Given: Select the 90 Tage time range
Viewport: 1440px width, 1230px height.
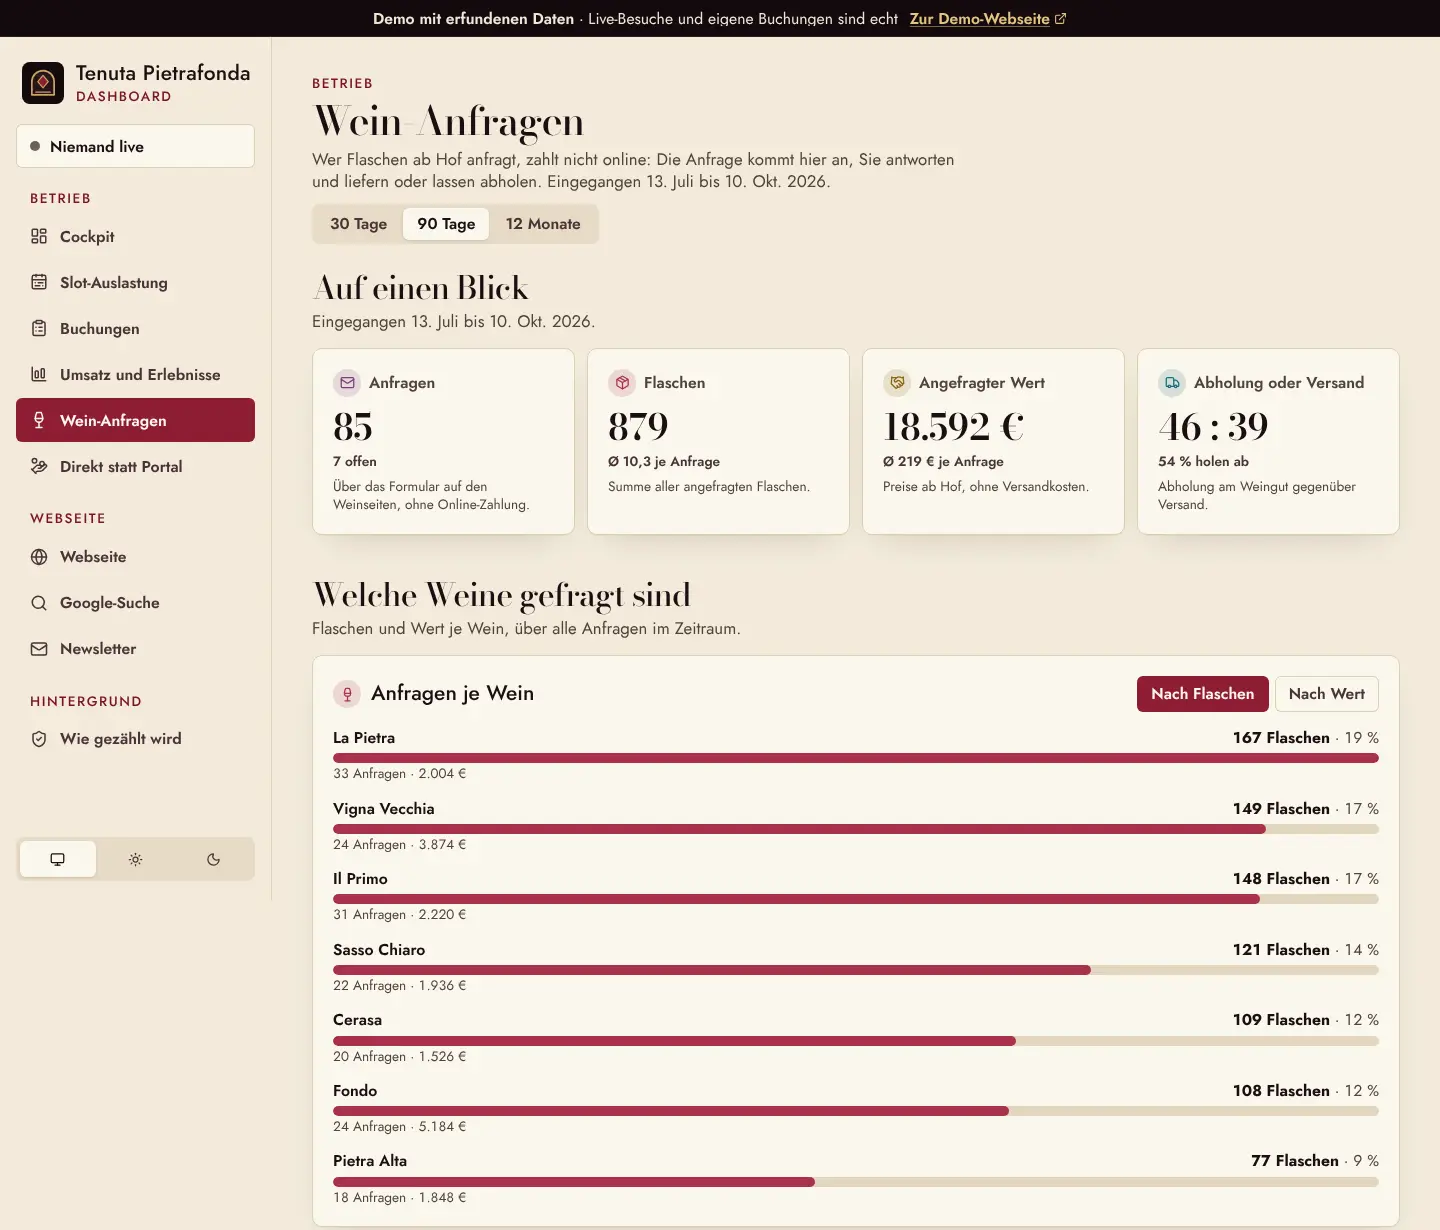Looking at the screenshot, I should (x=446, y=224).
